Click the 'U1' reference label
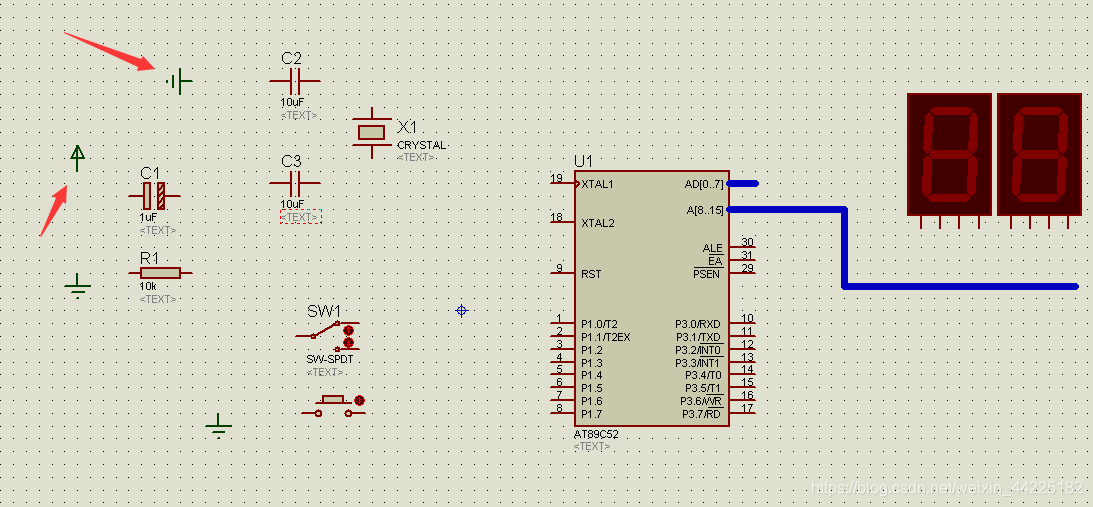 click(x=583, y=162)
